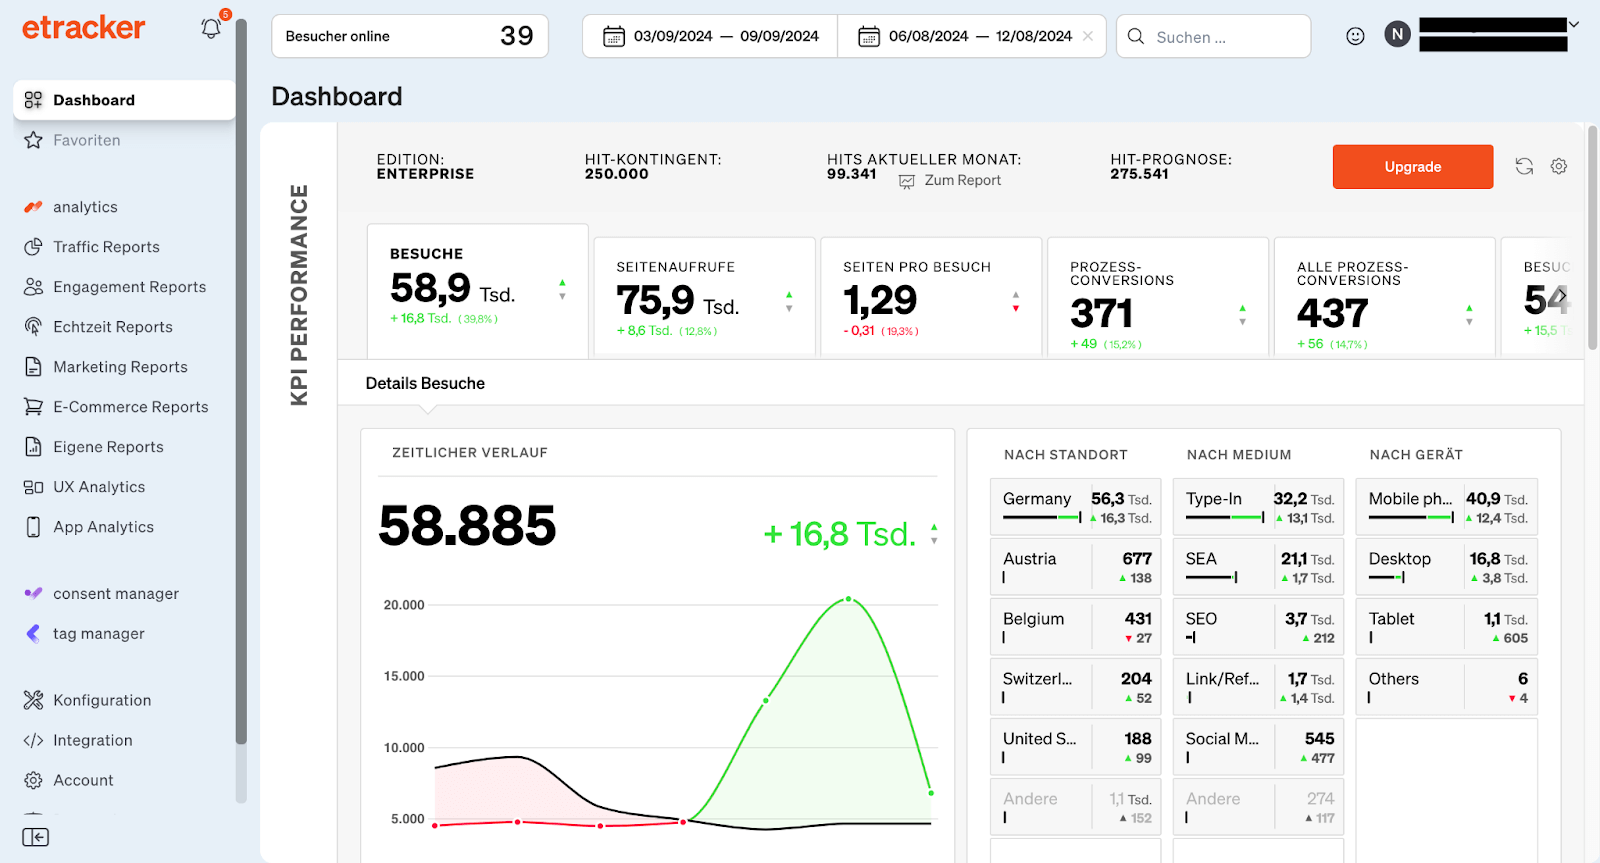Click the user avatar N icon

pos(1397,35)
